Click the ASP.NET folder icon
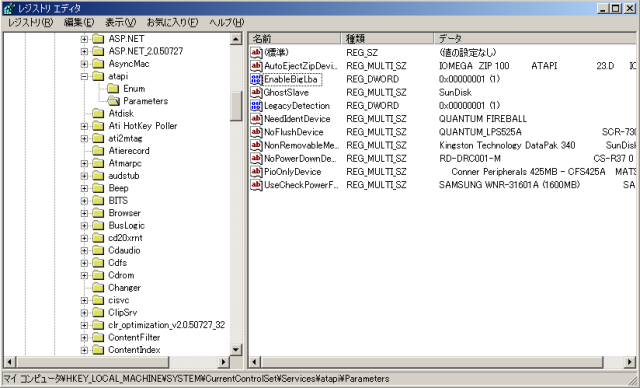640x388 pixels. (98, 39)
